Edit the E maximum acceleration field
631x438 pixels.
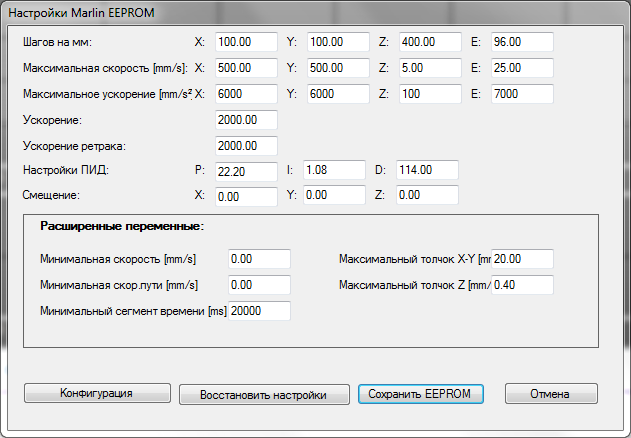pyautogui.click(x=521, y=95)
